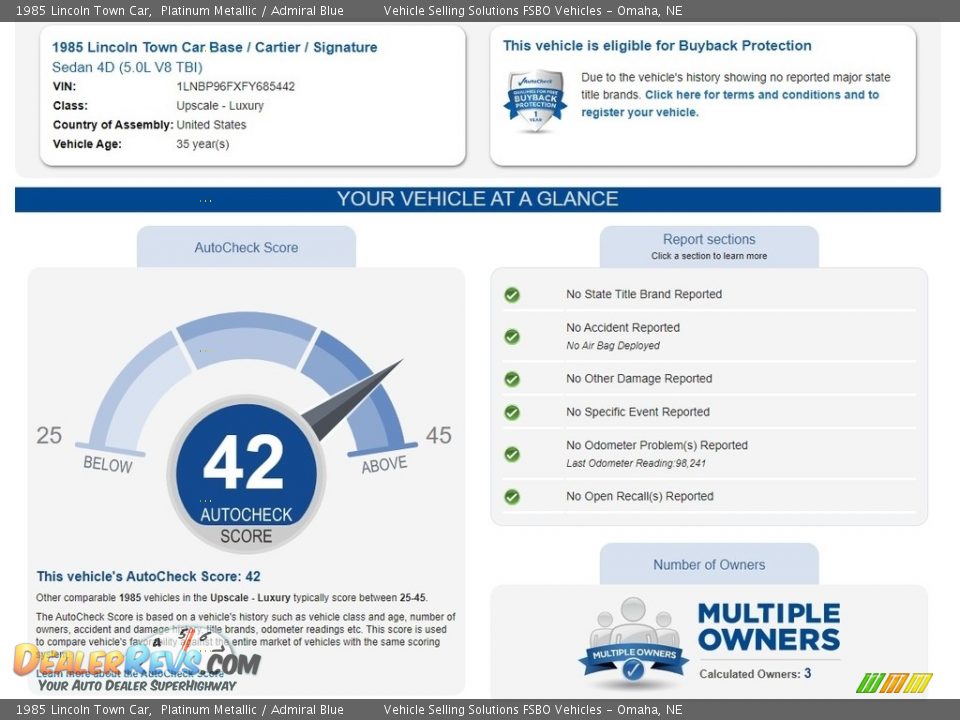The height and width of the screenshot is (720, 960).
Task: Click the No Air Bag Deployed note
Action: (x=613, y=346)
